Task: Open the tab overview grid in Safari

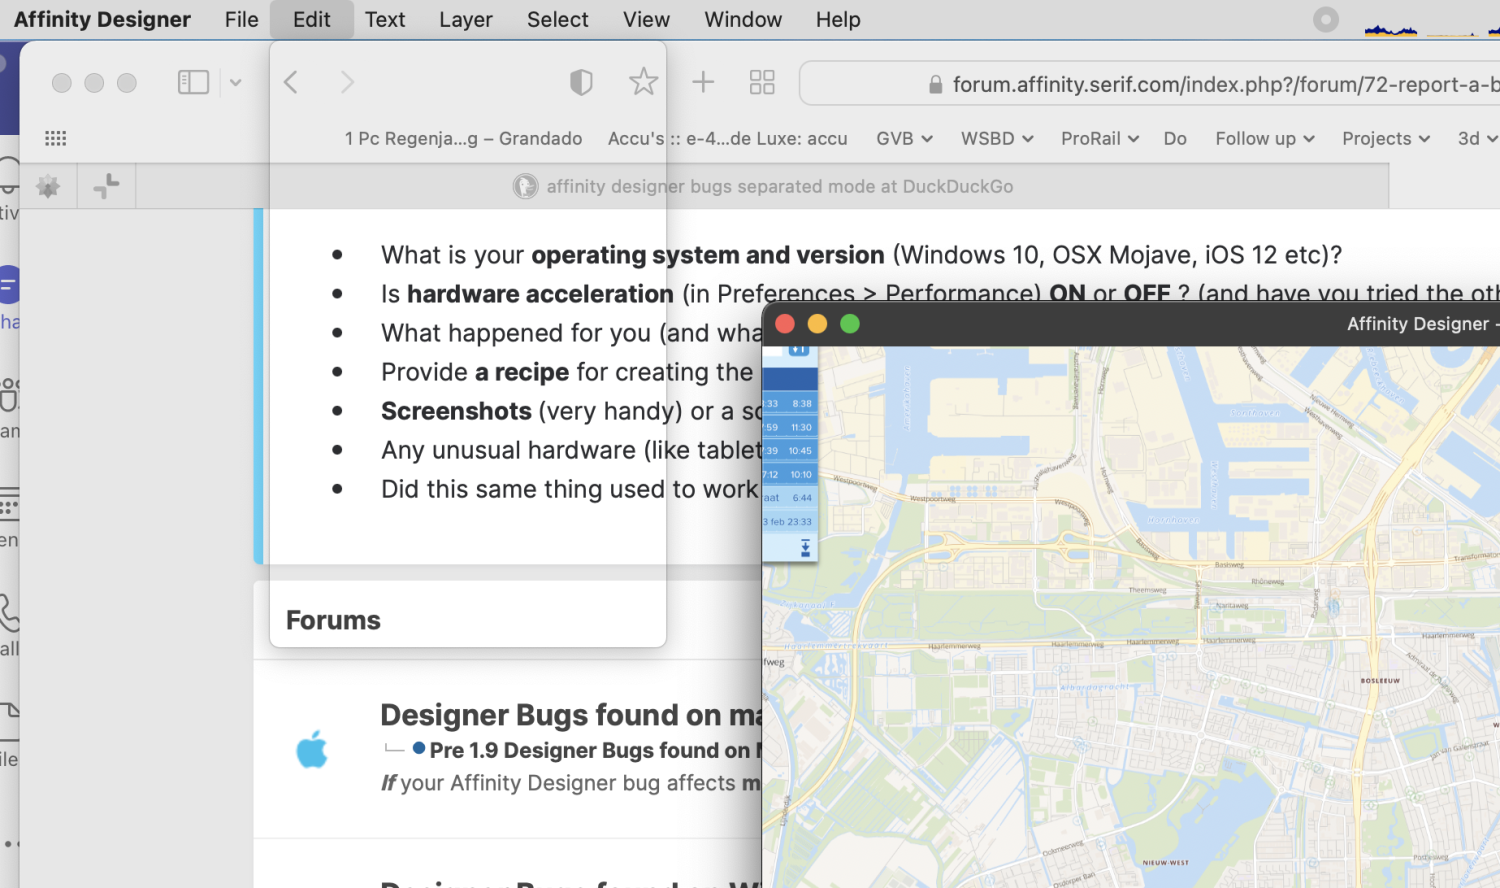Action: [762, 82]
